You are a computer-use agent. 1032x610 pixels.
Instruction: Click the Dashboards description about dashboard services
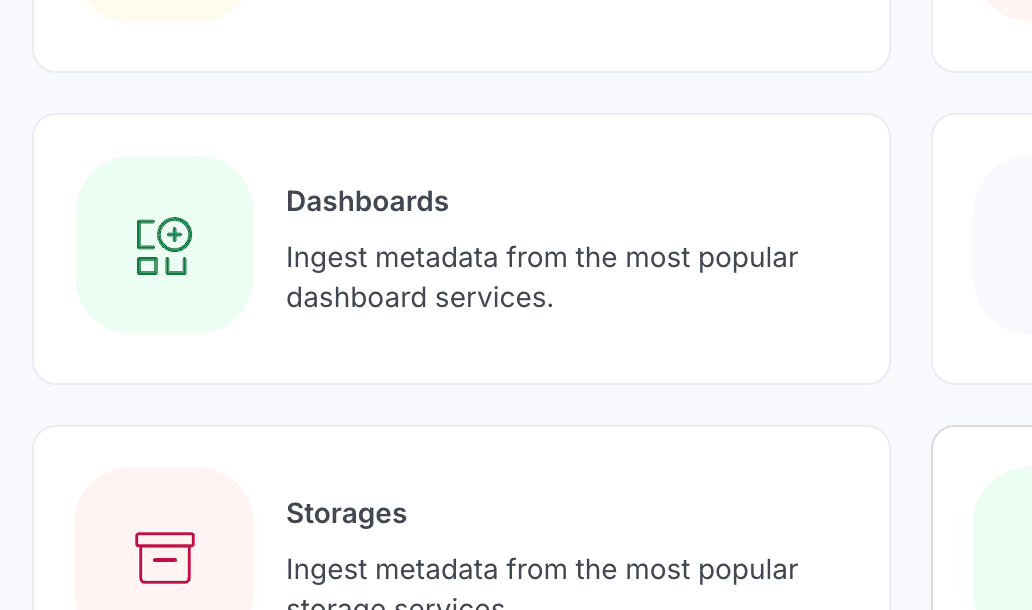(x=541, y=258)
